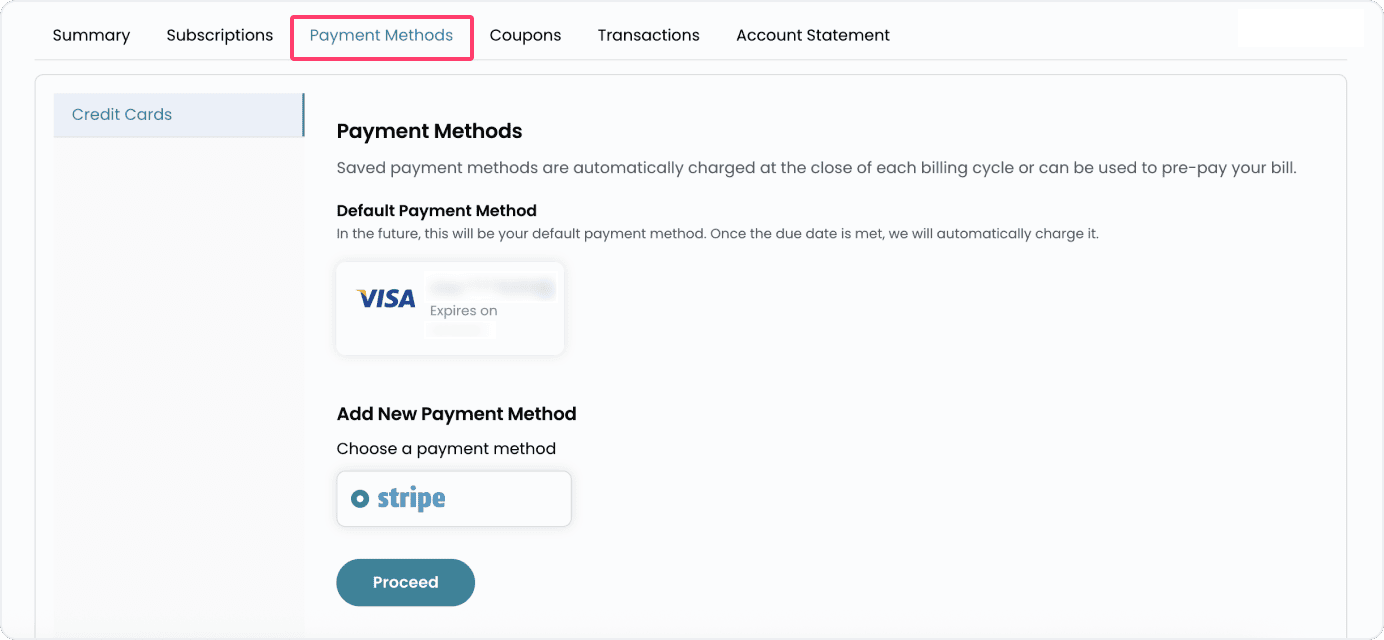Click the masked card number on the card
Screen dimensions: 1384x640
pyautogui.click(x=491, y=287)
